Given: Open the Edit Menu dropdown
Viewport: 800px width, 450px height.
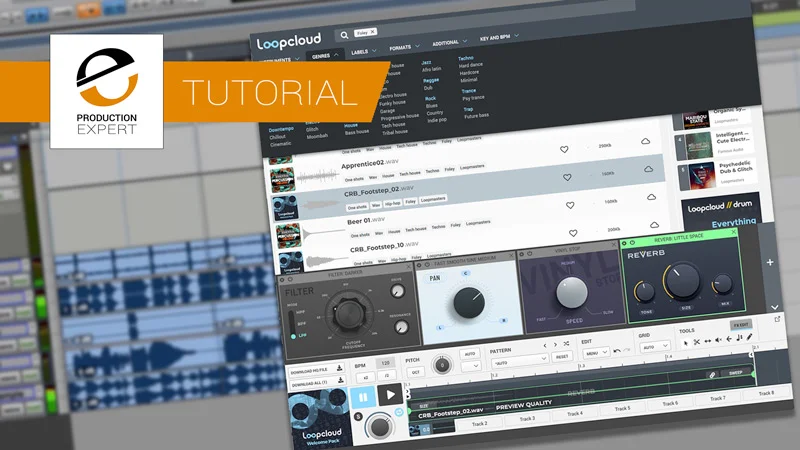Looking at the screenshot, I should click(x=595, y=353).
